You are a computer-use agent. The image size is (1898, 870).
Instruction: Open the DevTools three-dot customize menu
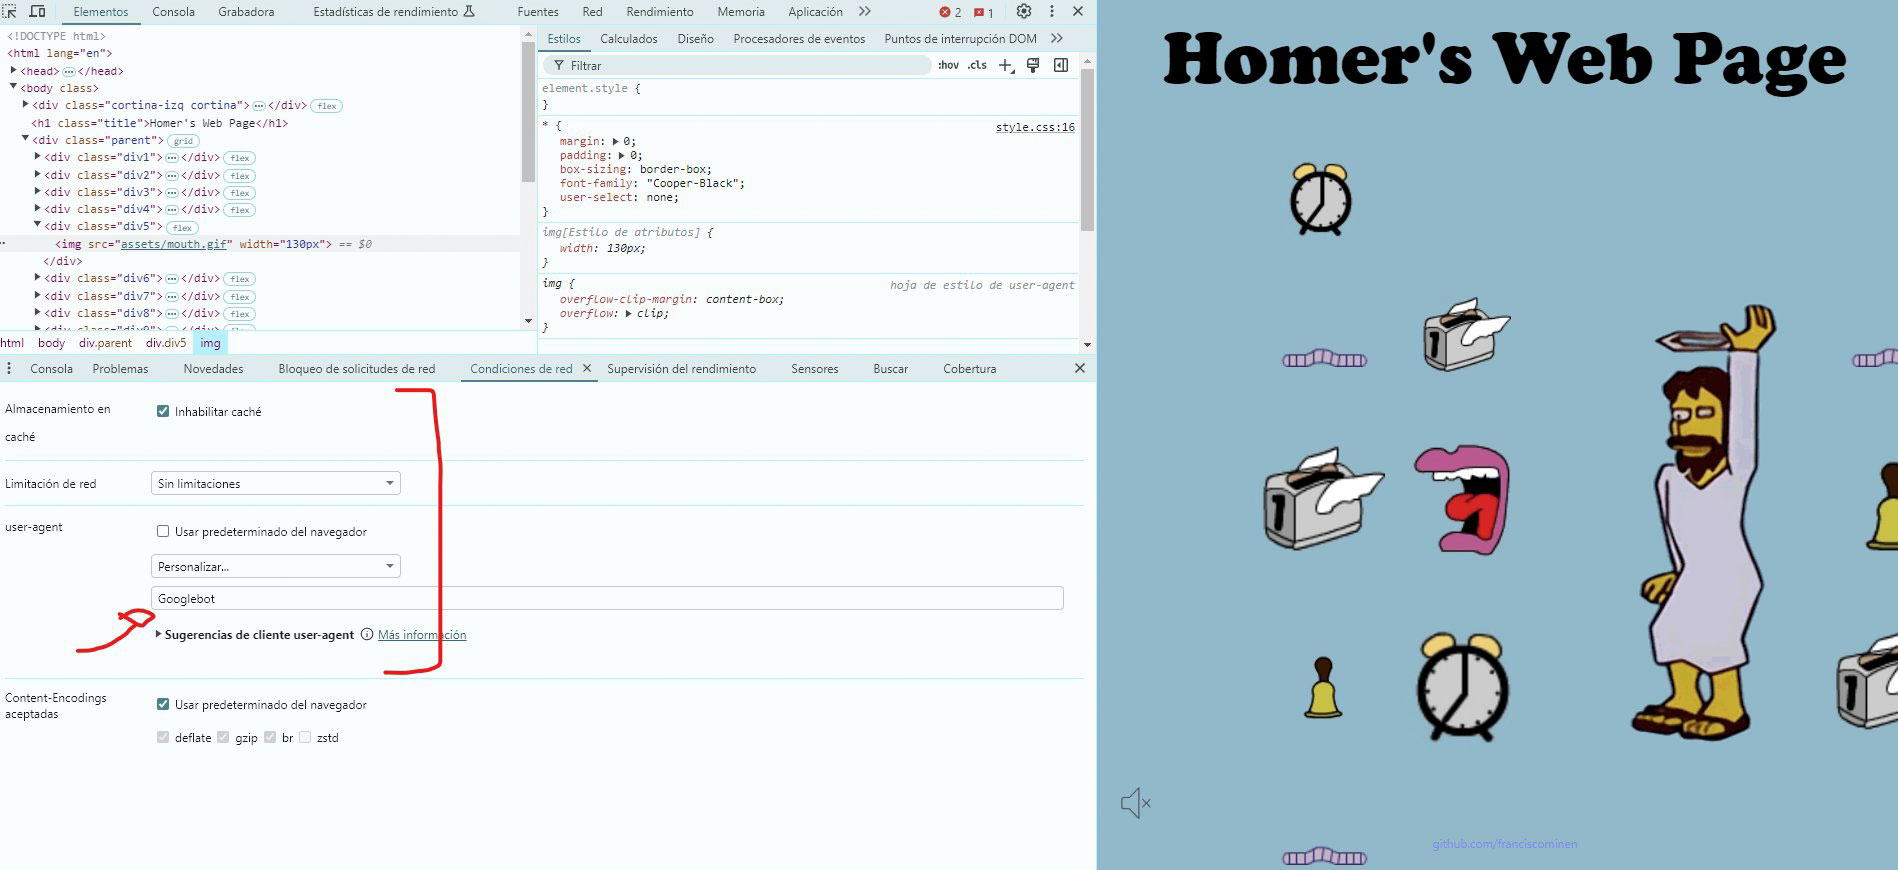pos(1051,12)
